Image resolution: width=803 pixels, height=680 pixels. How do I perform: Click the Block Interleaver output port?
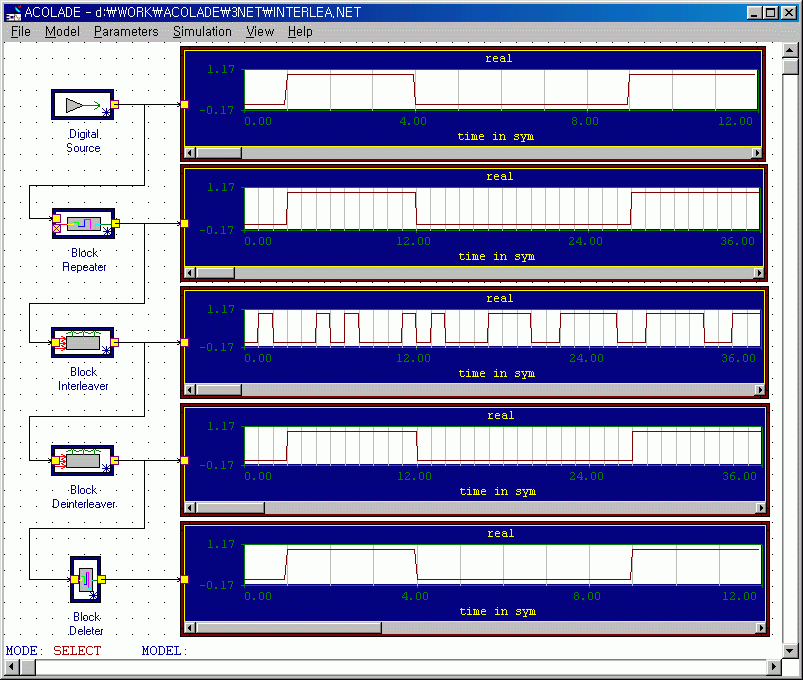pyautogui.click(x=115, y=343)
